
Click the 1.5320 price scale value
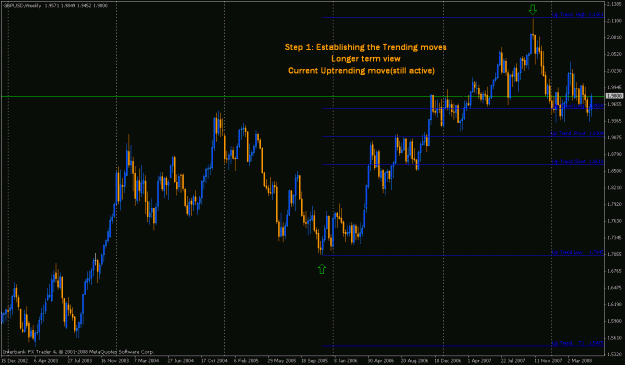tap(614, 354)
